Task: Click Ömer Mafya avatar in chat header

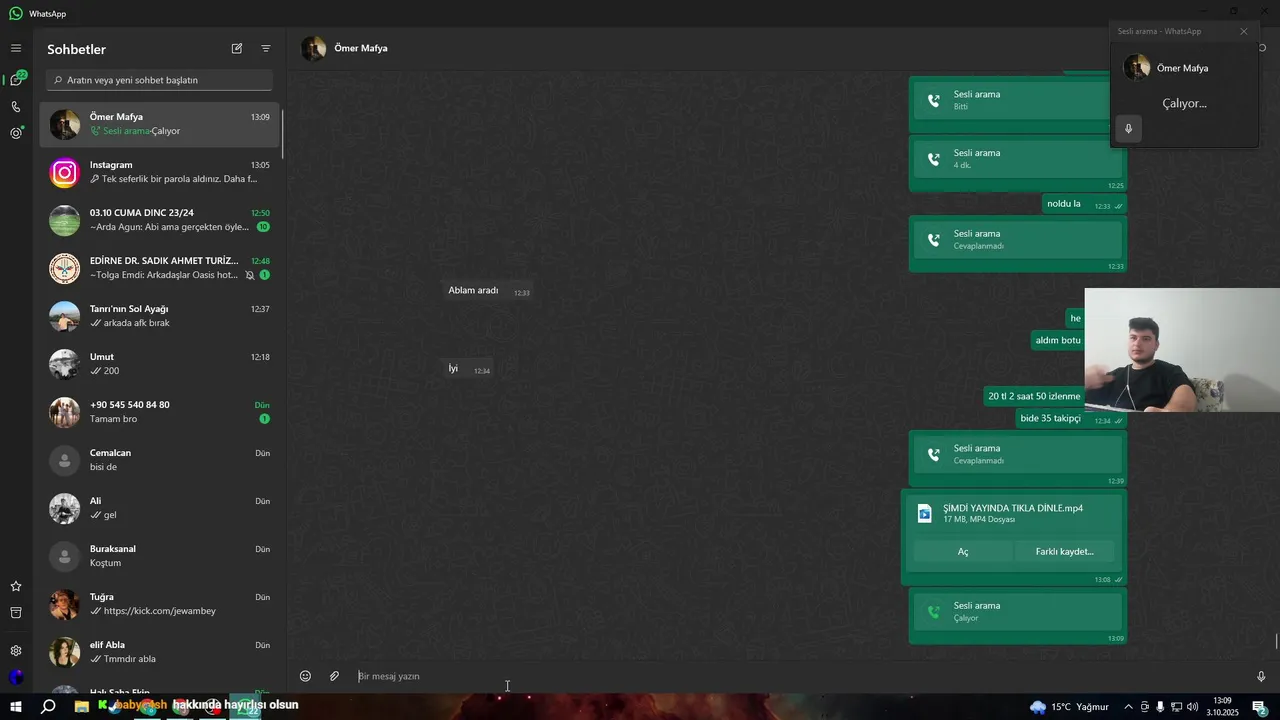Action: point(314,48)
